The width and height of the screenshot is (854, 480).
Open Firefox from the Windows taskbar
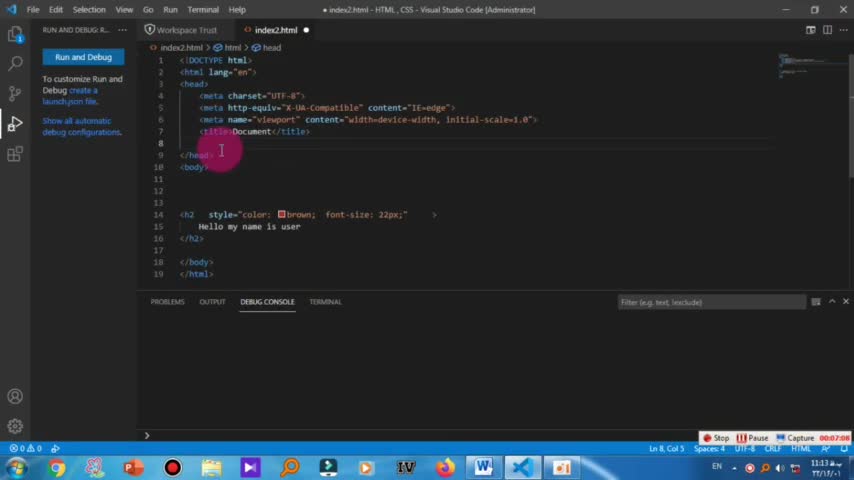click(445, 467)
